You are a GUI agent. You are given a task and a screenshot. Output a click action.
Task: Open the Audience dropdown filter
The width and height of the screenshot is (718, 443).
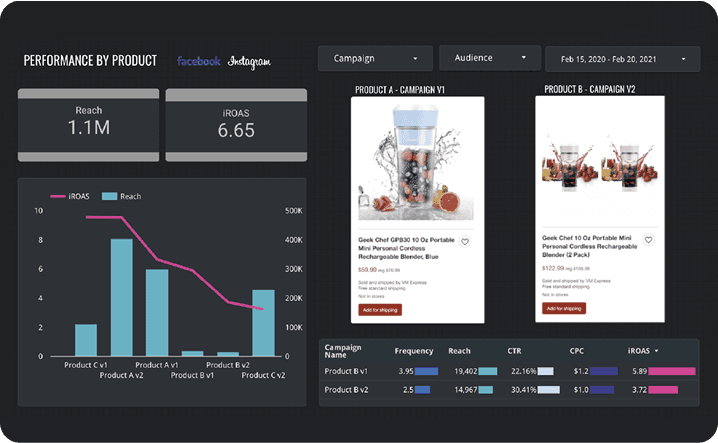[x=490, y=58]
